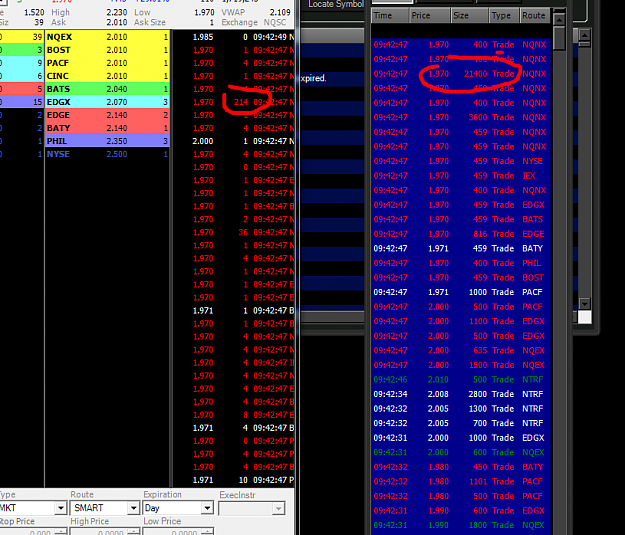Select the PHIL 2.350 ask row
Image resolution: width=625 pixels, height=535 pixels.
tap(108, 141)
